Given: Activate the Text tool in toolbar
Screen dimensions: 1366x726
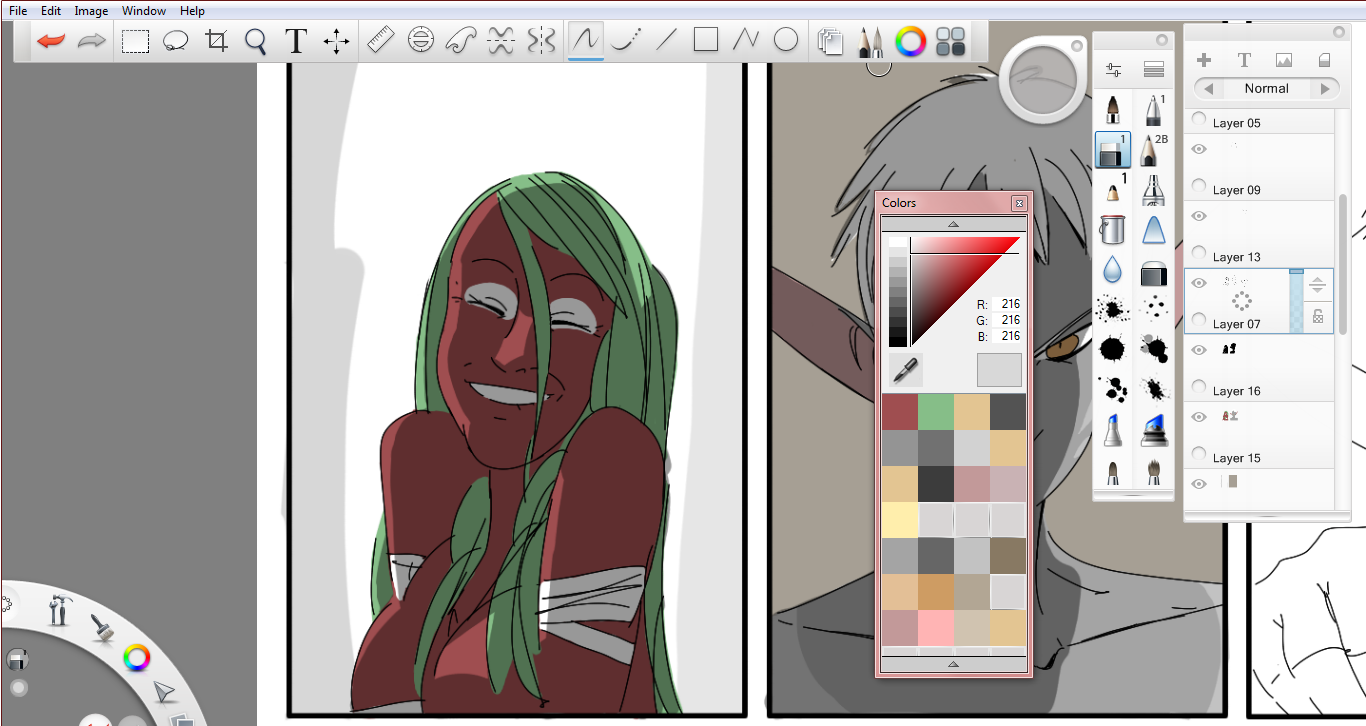Looking at the screenshot, I should click(x=296, y=41).
